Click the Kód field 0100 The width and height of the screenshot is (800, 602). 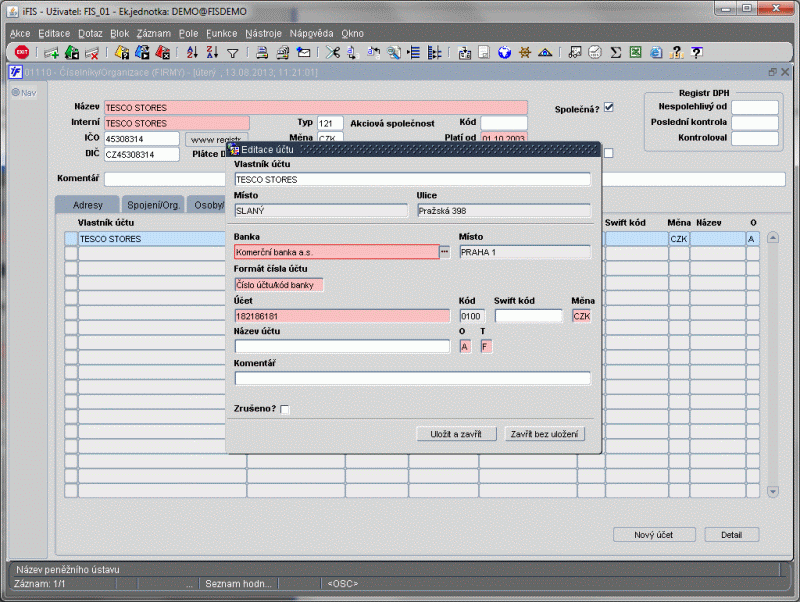[472, 316]
